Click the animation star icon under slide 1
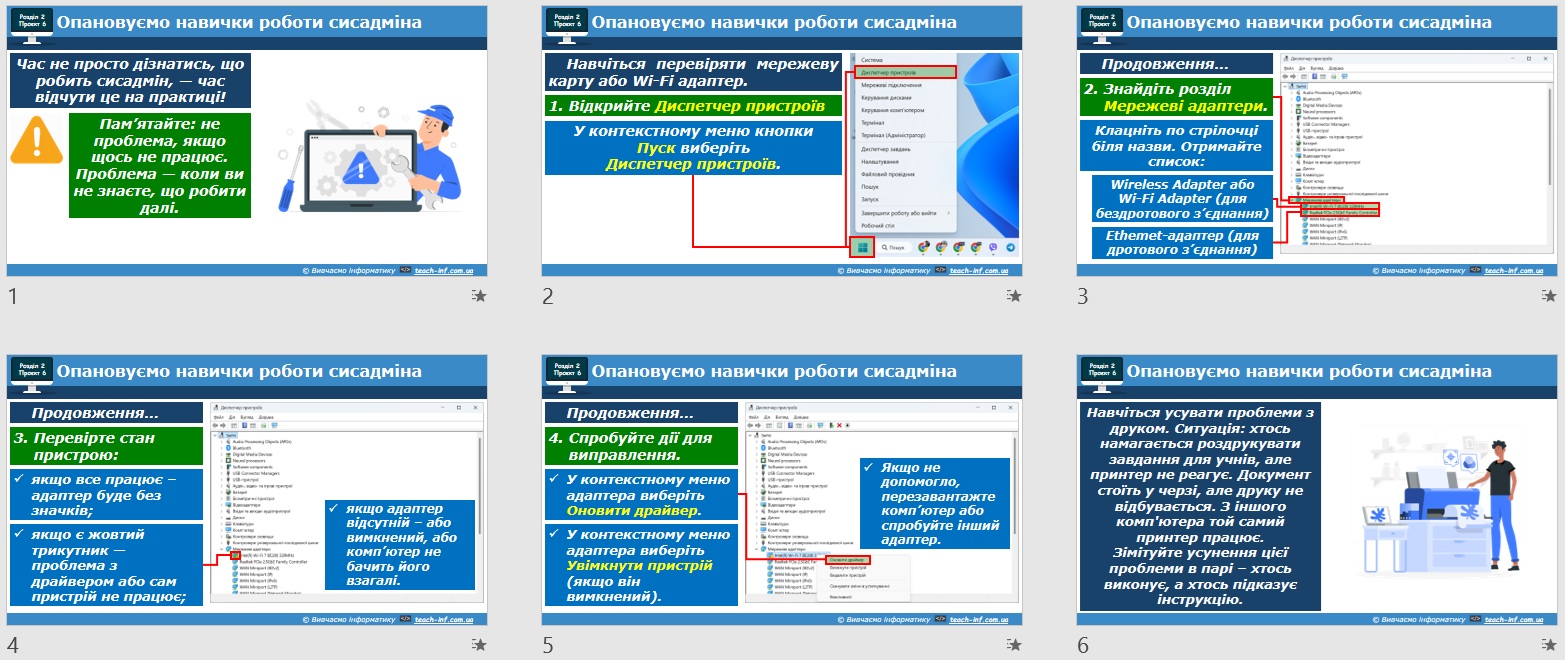This screenshot has width=1565, height=660. (480, 296)
